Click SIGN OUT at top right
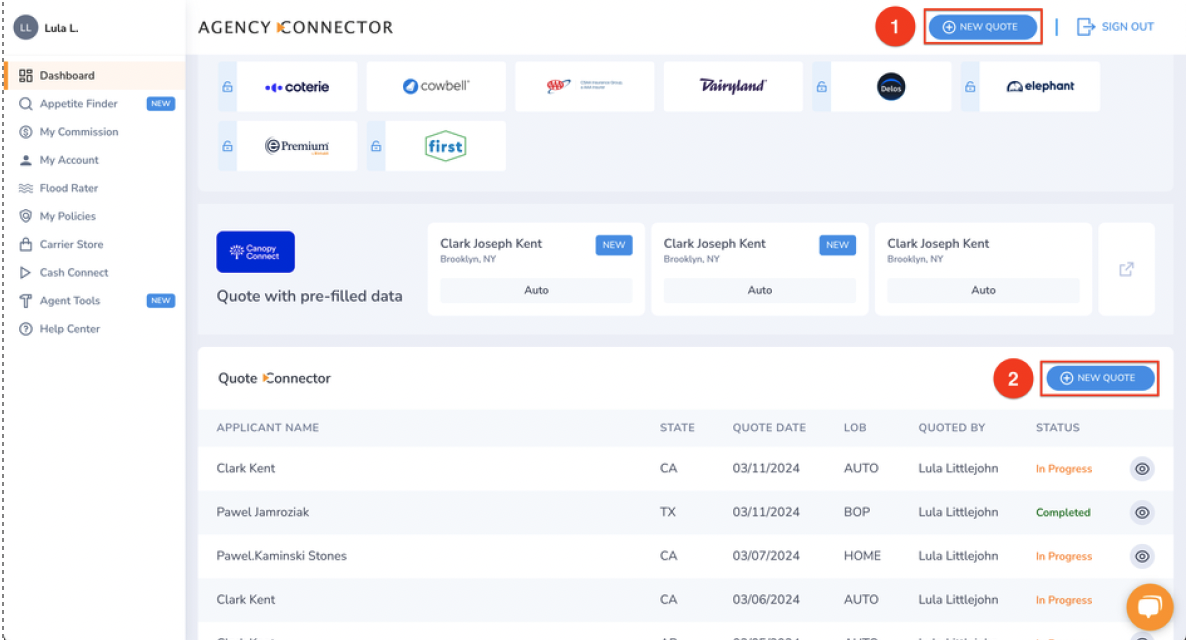The height and width of the screenshot is (640, 1186). (x=1115, y=27)
